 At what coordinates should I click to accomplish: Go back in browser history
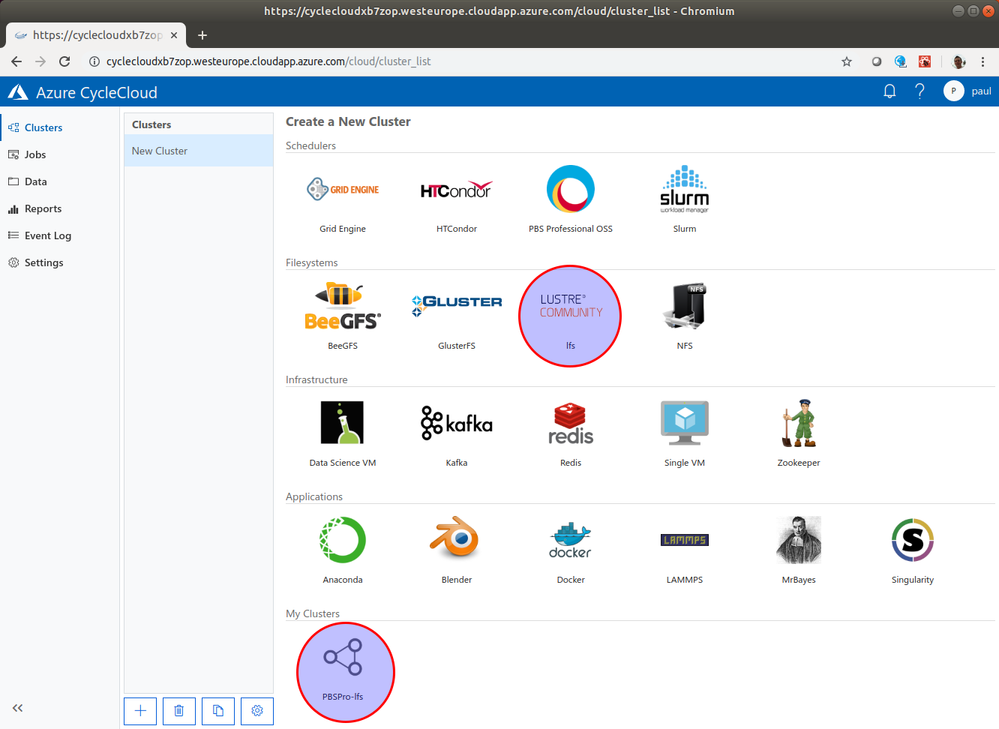[x=17, y=61]
